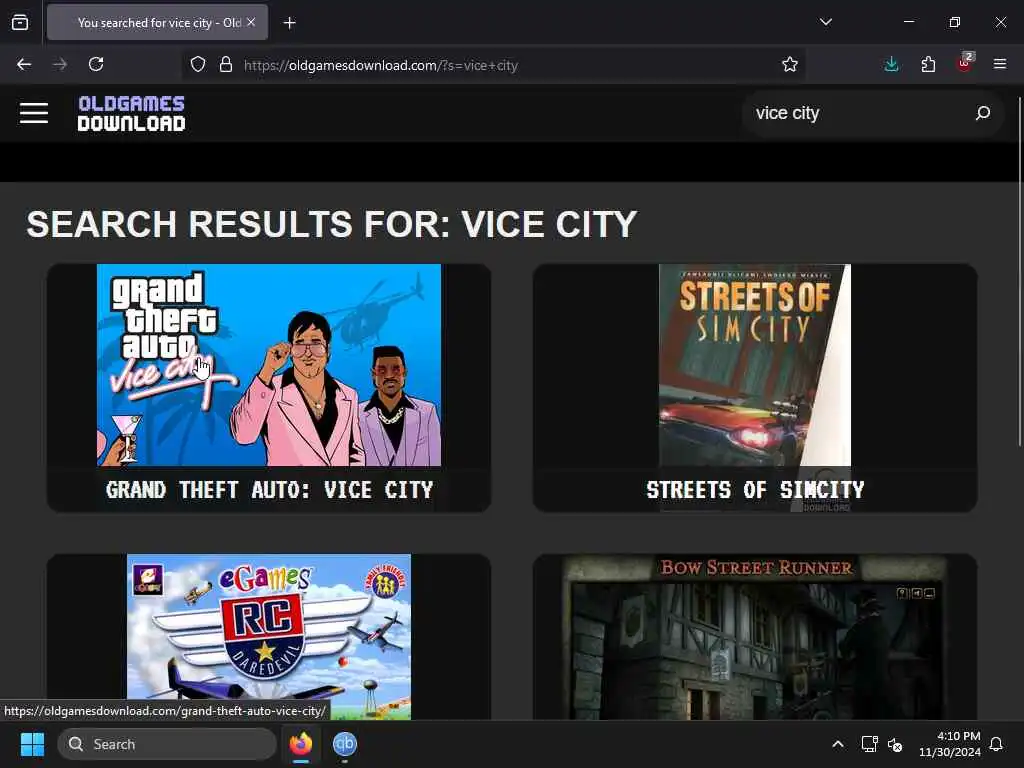Screen dimensions: 1024x768
Task: Open qBittorrent from the taskbar
Action: point(345,744)
